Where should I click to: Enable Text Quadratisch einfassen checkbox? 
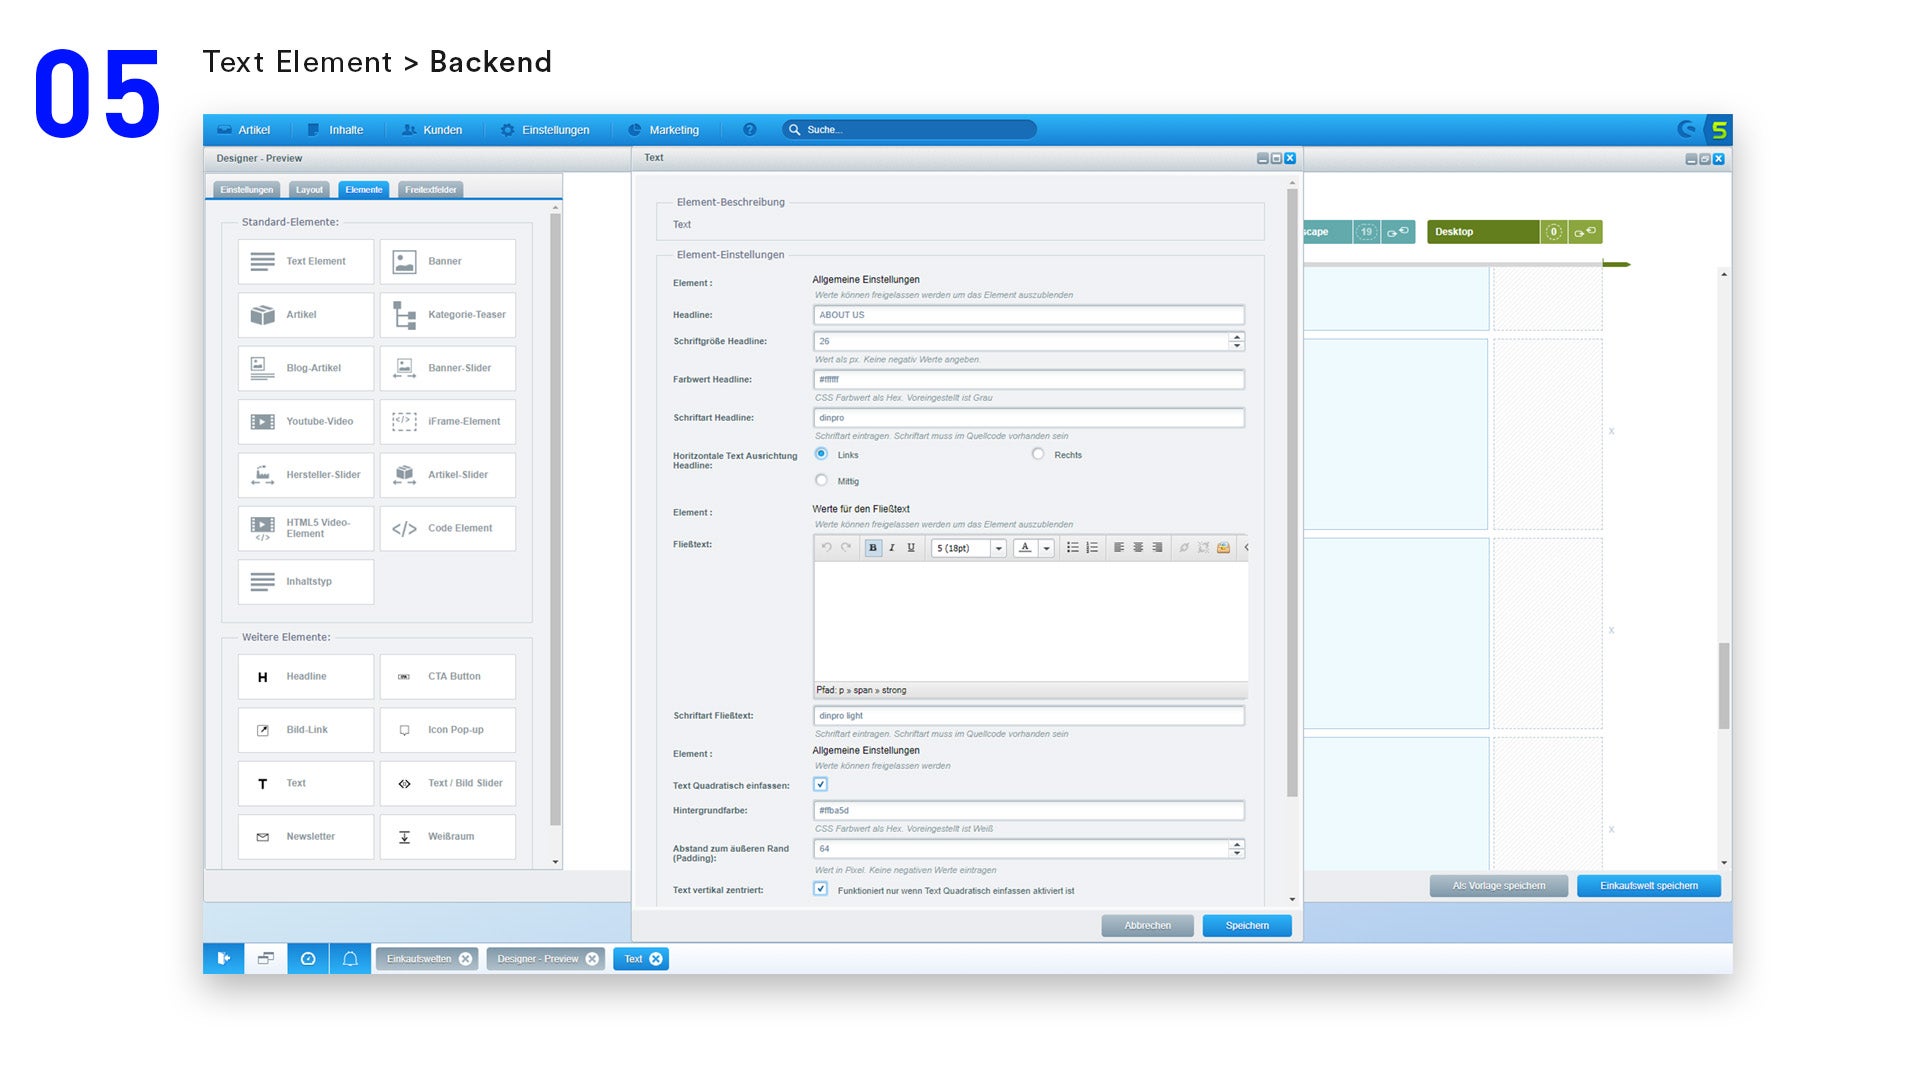tap(820, 785)
